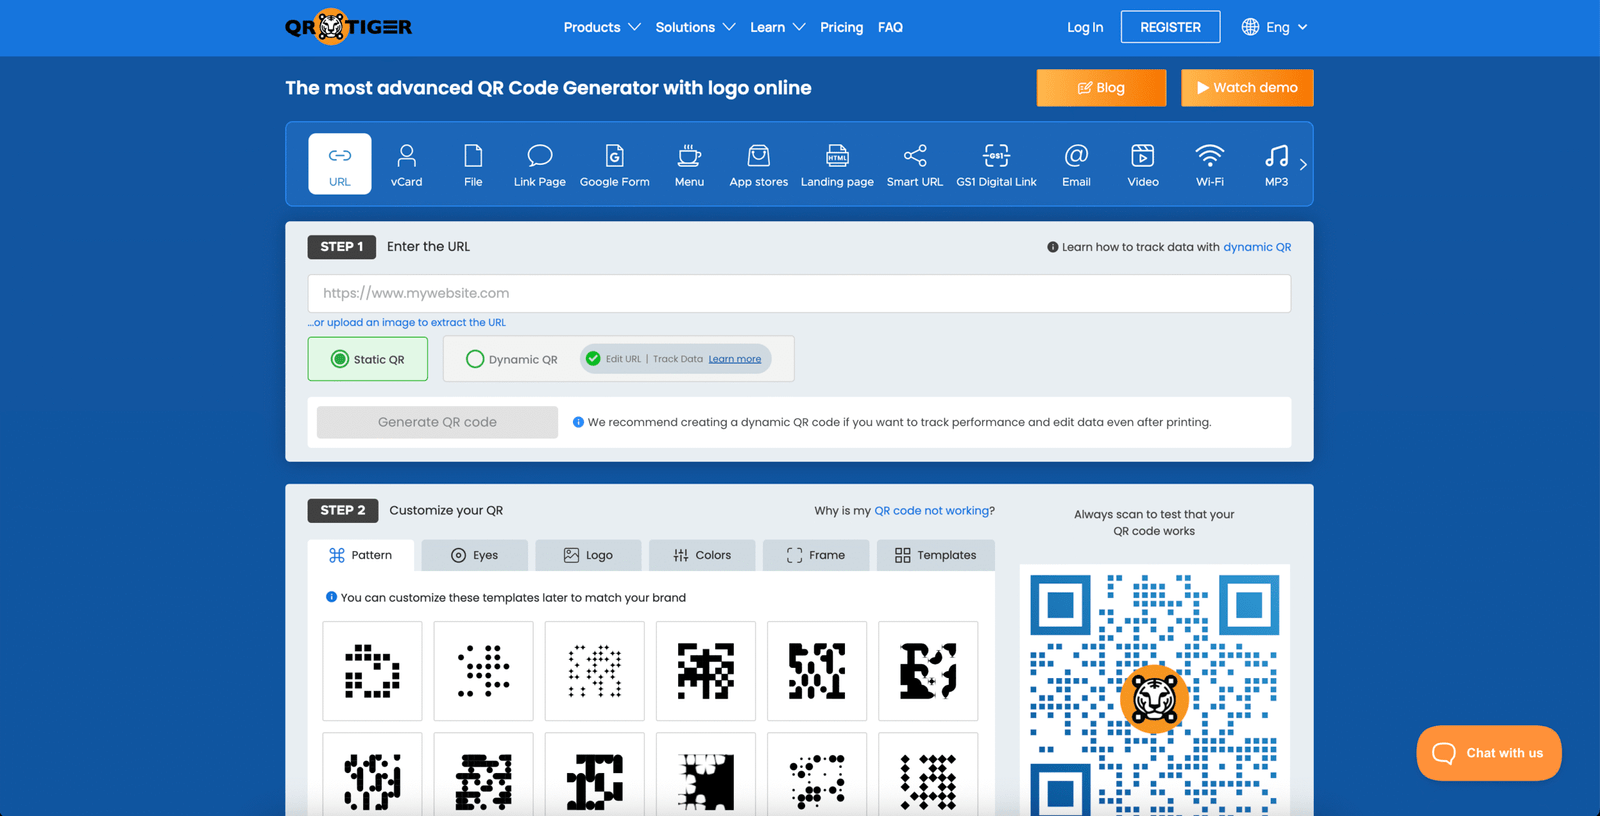Switch to the Frame tab
The width and height of the screenshot is (1600, 816).
[x=816, y=555]
